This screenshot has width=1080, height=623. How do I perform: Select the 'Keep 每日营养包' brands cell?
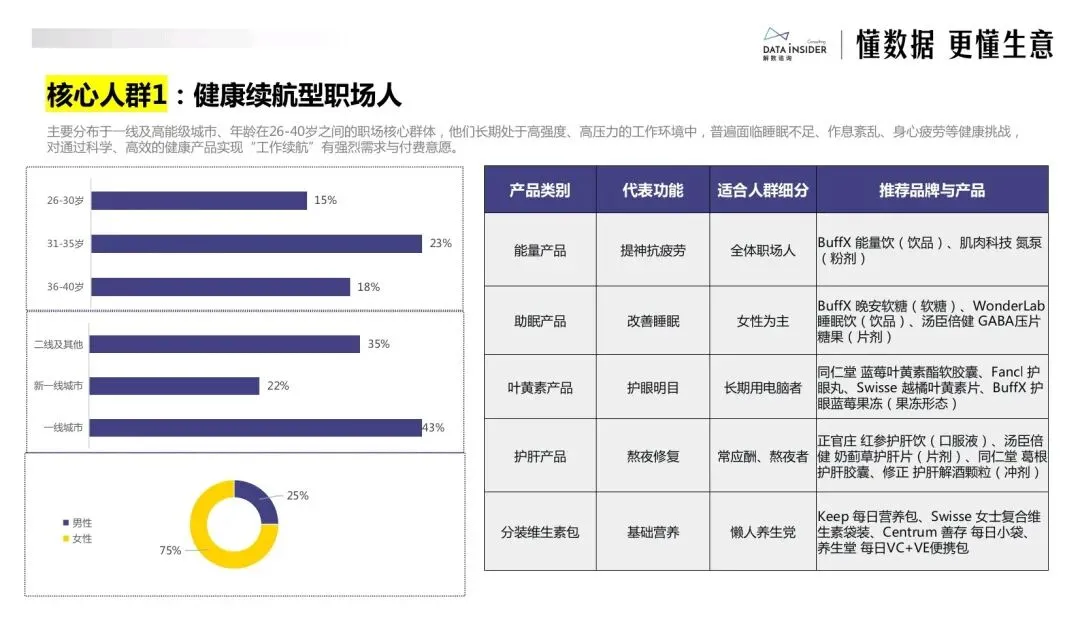pos(933,531)
